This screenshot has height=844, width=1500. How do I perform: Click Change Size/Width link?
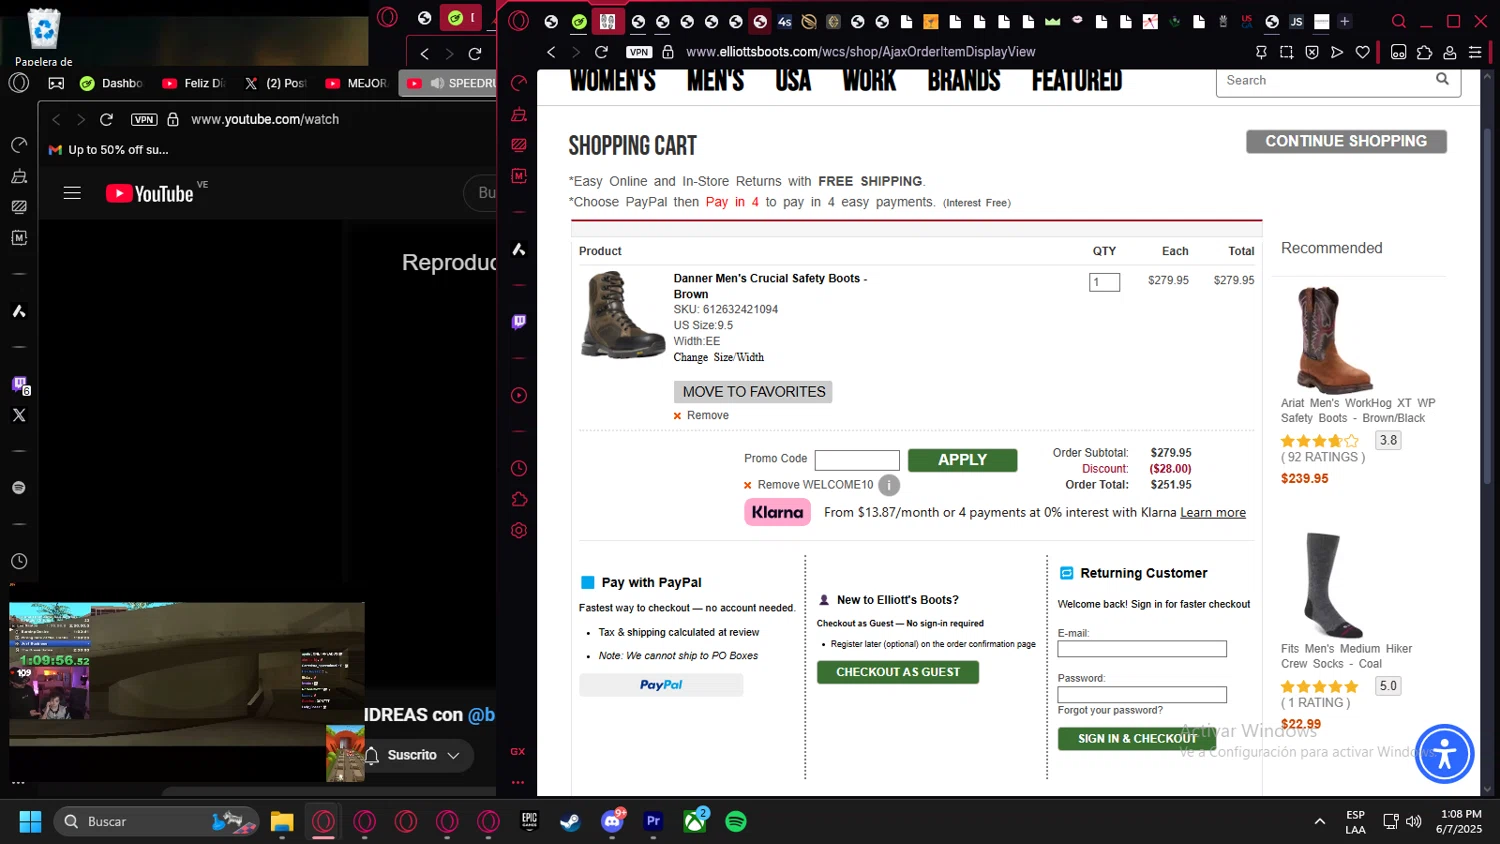(718, 357)
